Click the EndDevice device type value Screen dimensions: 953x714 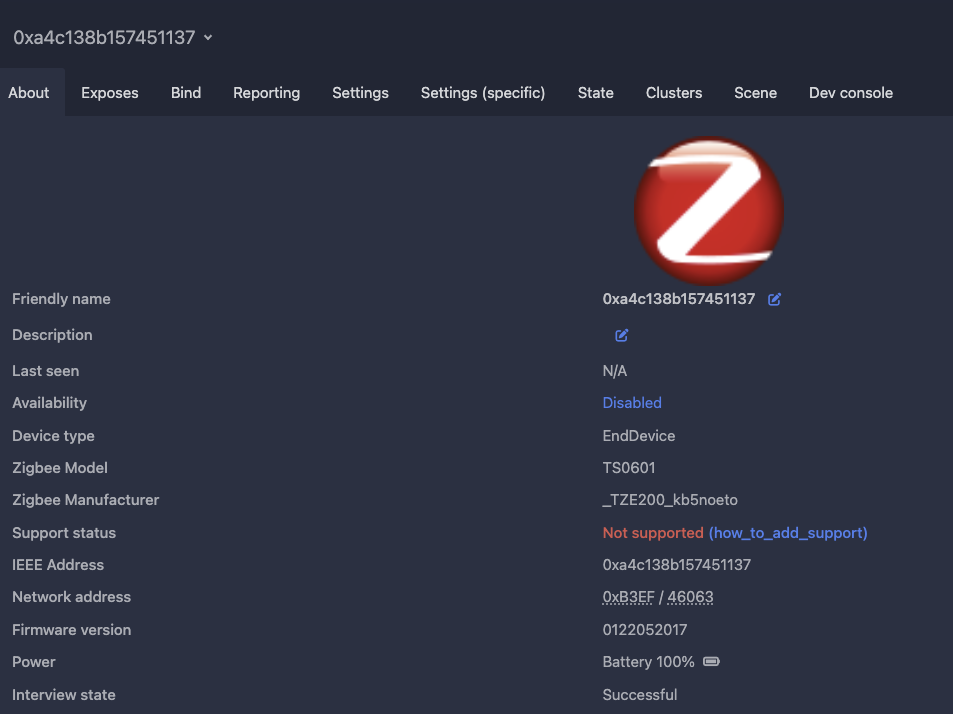639,436
